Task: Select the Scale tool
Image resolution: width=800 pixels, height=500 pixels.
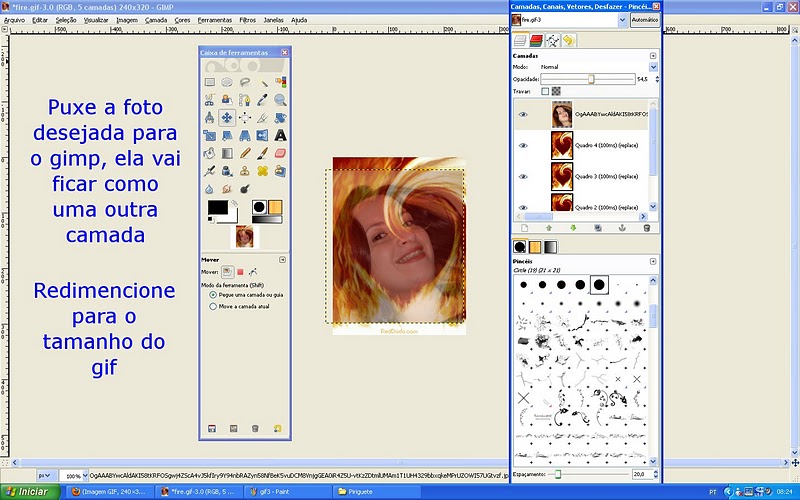Action: pyautogui.click(x=210, y=135)
